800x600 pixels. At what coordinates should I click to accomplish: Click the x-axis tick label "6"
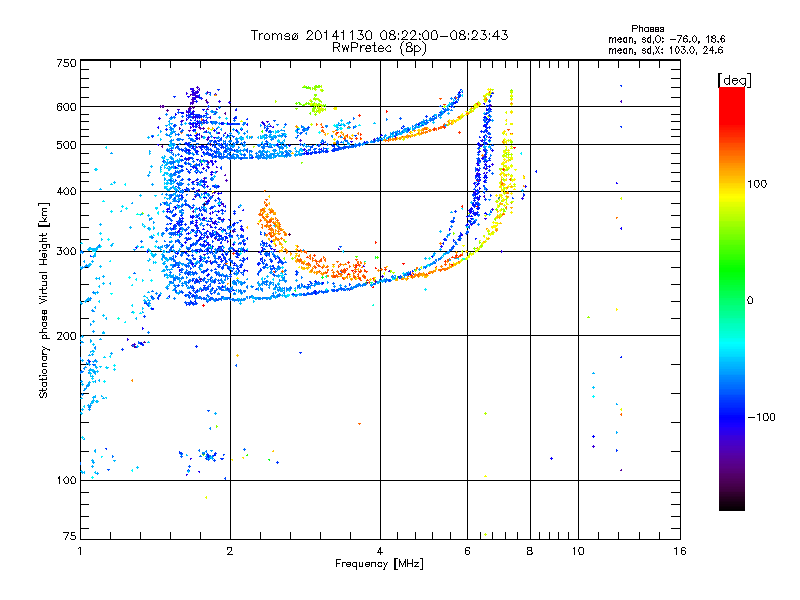(x=467, y=551)
